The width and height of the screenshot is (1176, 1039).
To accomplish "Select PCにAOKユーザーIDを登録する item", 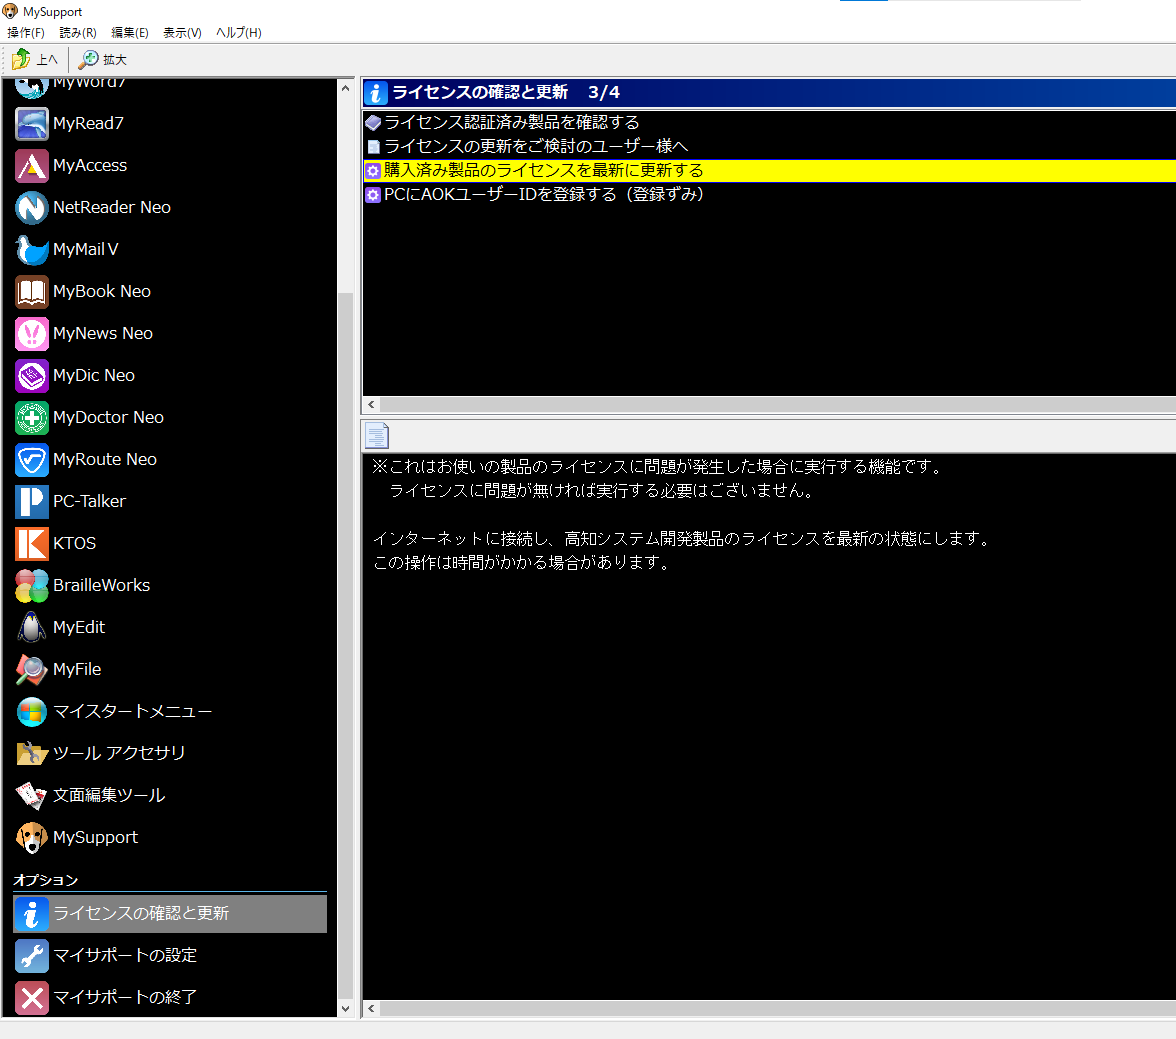I will [543, 195].
